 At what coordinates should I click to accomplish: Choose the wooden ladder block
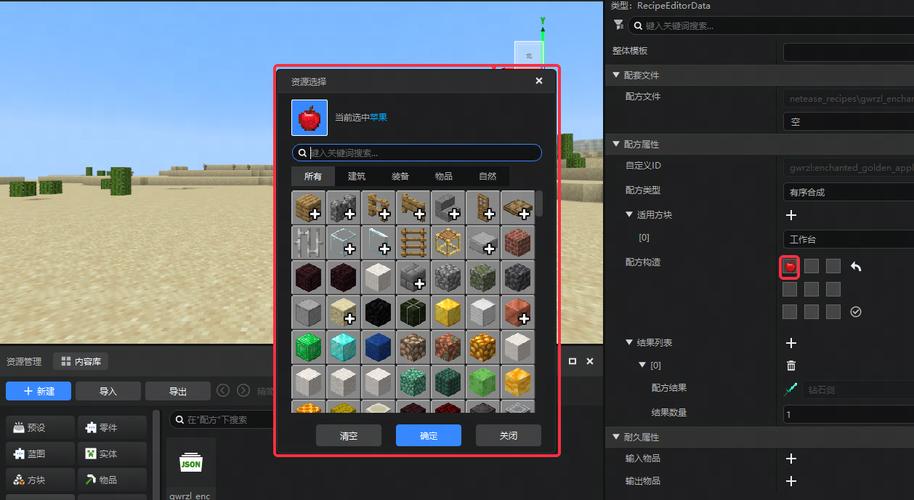click(x=413, y=242)
